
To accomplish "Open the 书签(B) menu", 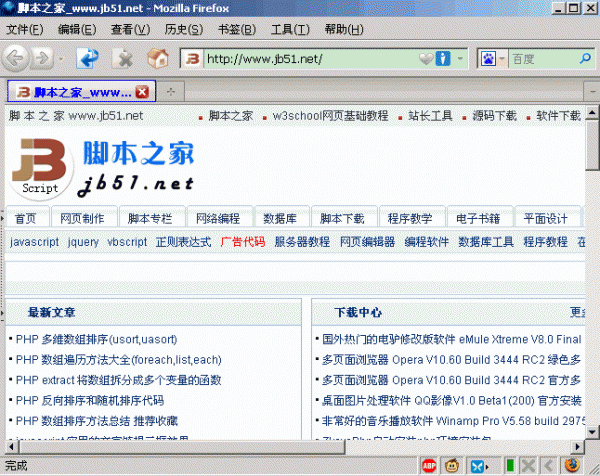I will [237, 29].
